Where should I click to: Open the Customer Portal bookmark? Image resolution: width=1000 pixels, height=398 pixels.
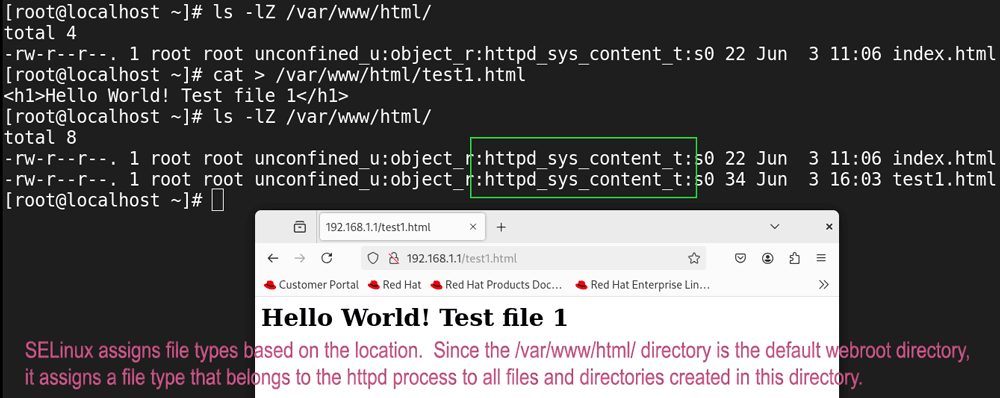point(311,284)
